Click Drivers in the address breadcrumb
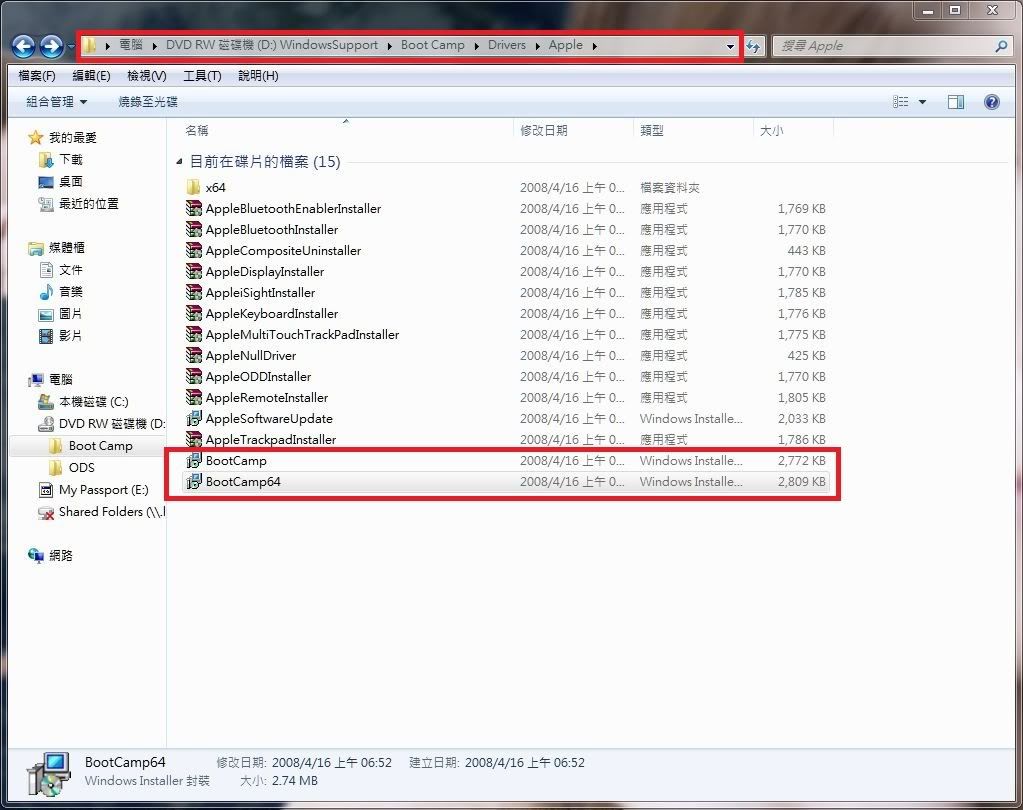This screenshot has width=1023, height=810. click(x=506, y=45)
